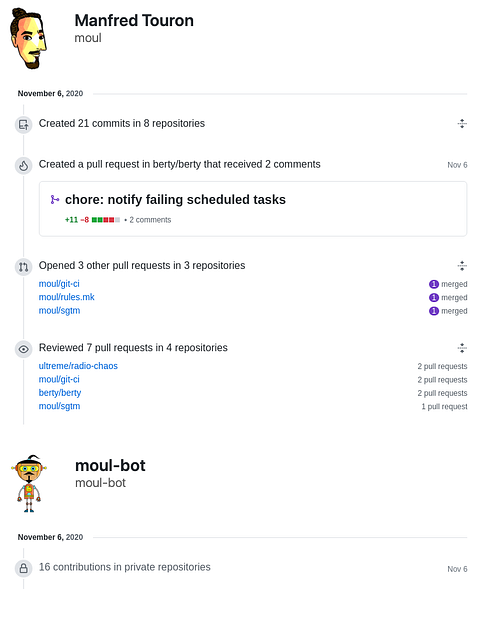
Task: Open moul/git-ci under opened pull requests
Action: [x=59, y=284]
